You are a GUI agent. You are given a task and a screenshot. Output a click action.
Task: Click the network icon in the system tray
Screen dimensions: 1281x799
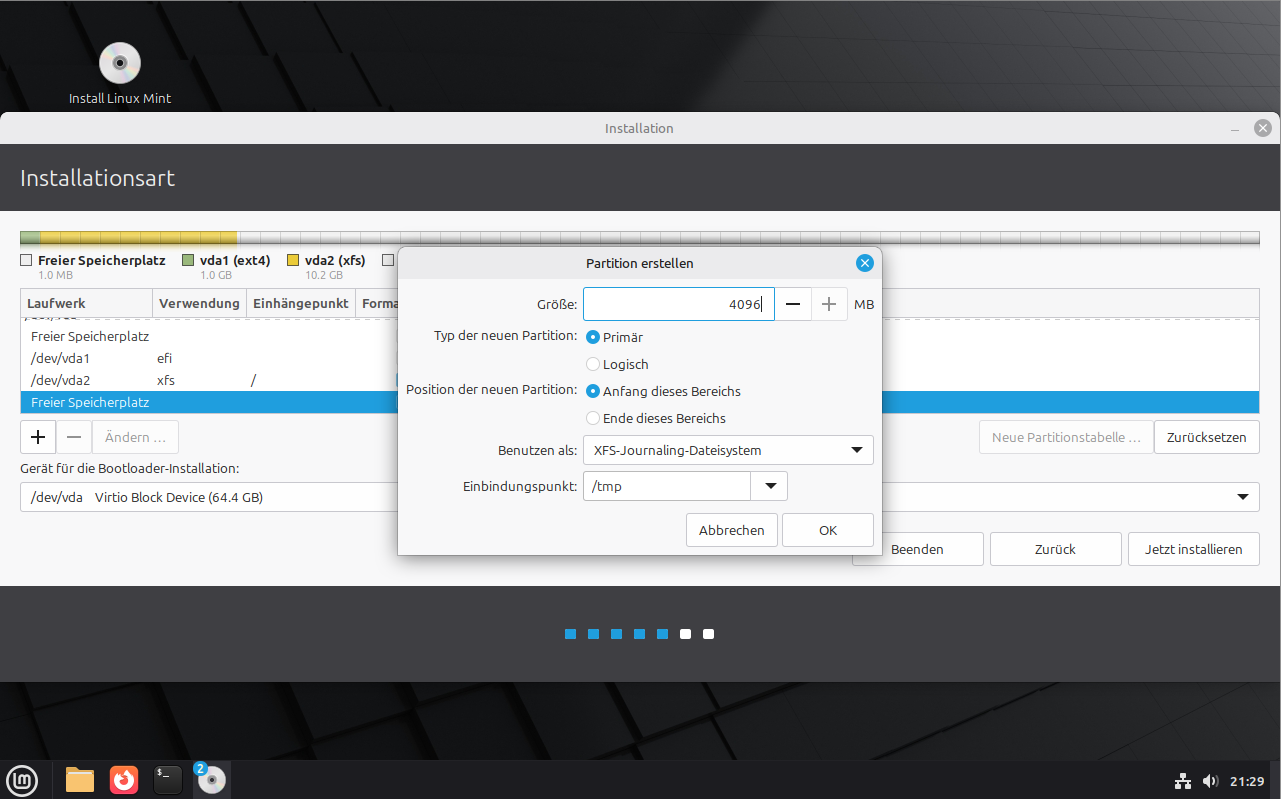(1182, 781)
